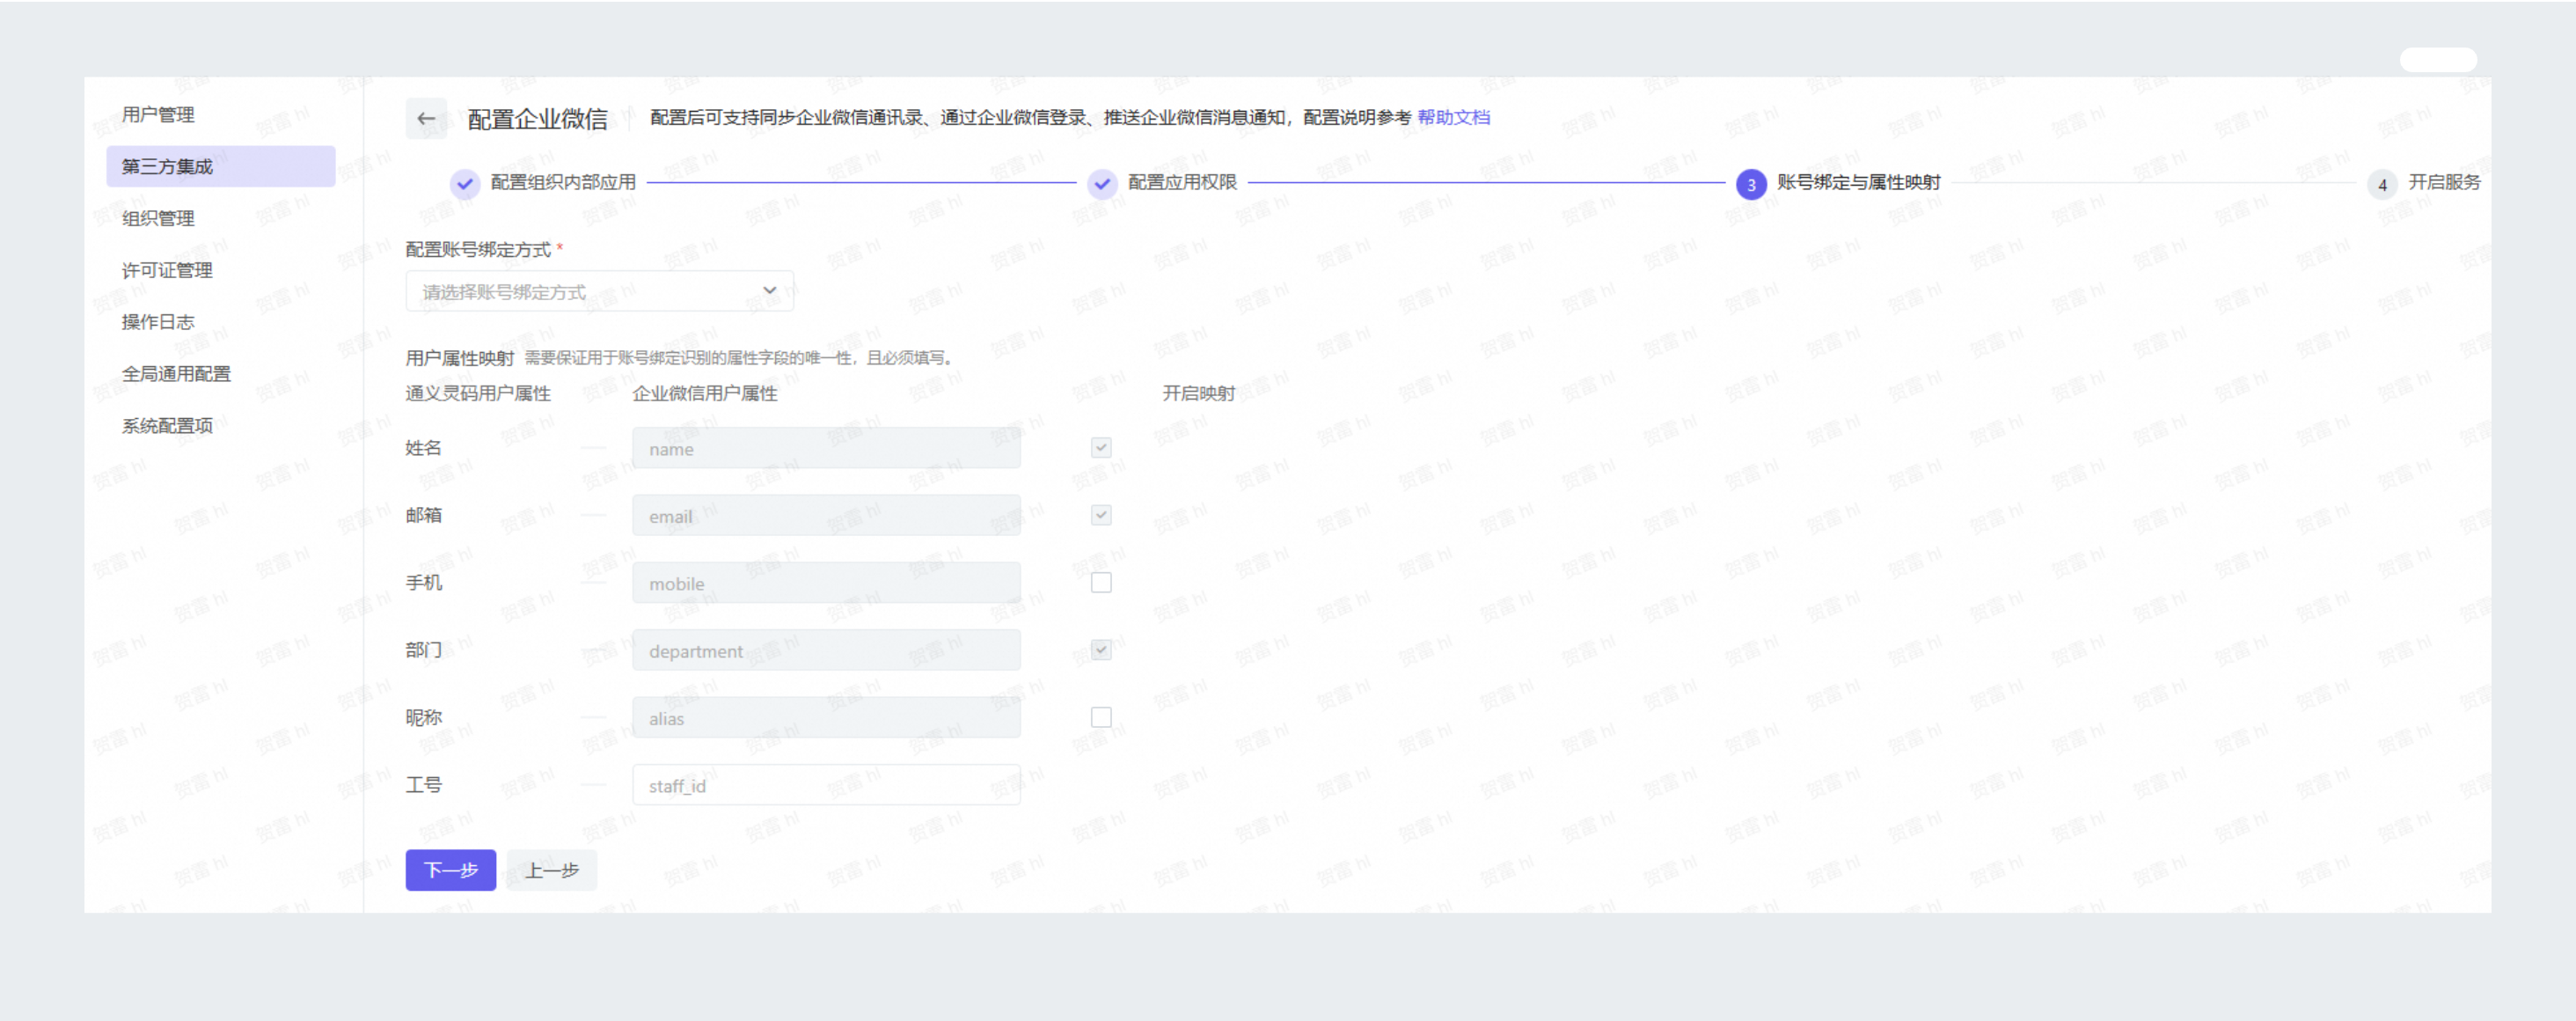This screenshot has height=1021, width=2576.
Task: Click the staff_id input field
Action: click(x=826, y=785)
